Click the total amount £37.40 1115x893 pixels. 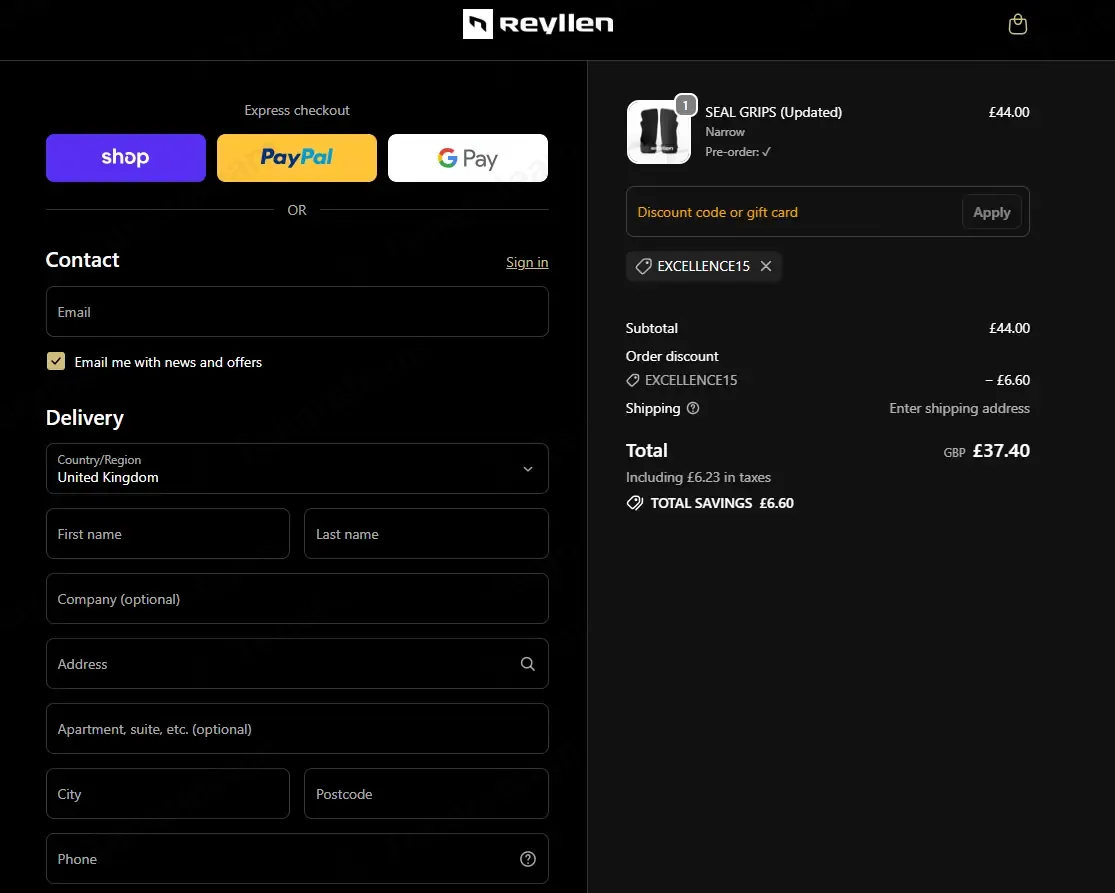[x=1001, y=451]
